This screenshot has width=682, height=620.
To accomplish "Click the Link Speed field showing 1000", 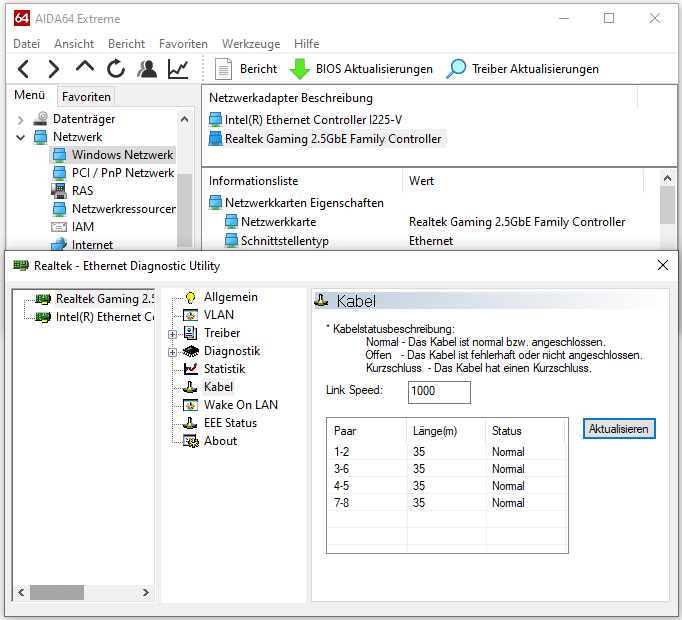I will pos(439,392).
